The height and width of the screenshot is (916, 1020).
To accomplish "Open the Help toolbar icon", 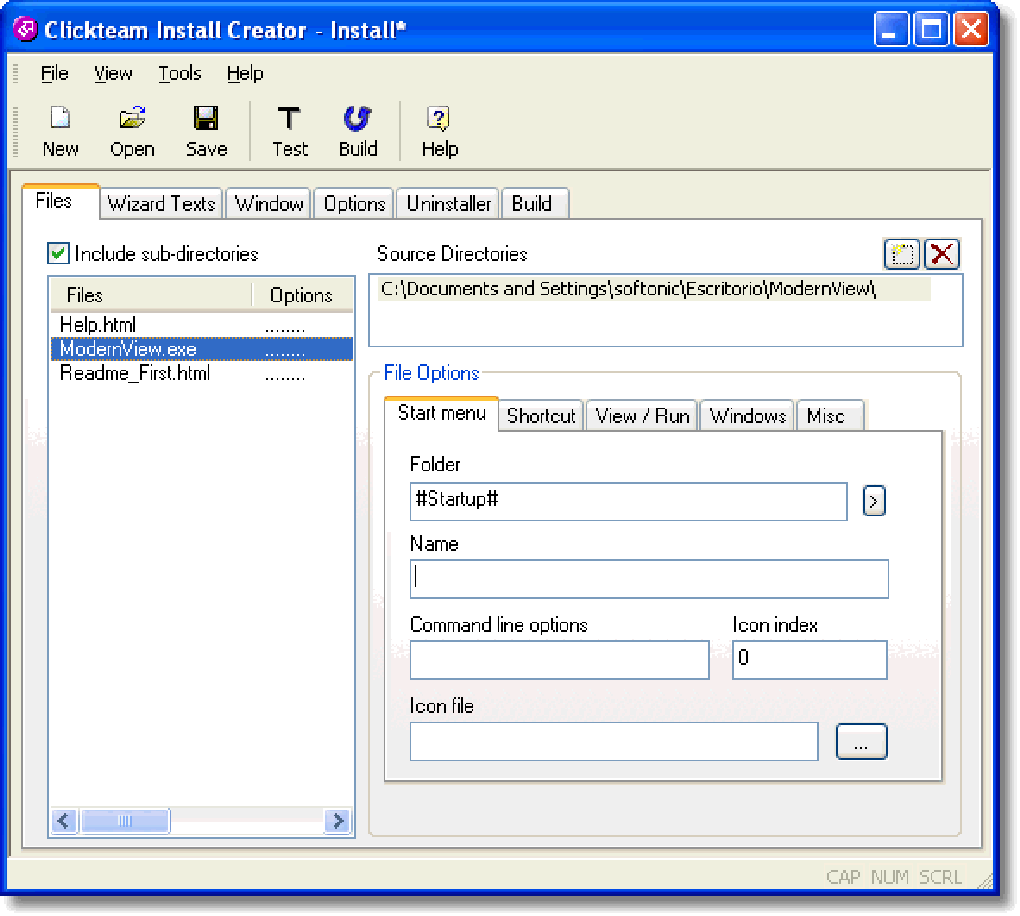I will tap(439, 132).
